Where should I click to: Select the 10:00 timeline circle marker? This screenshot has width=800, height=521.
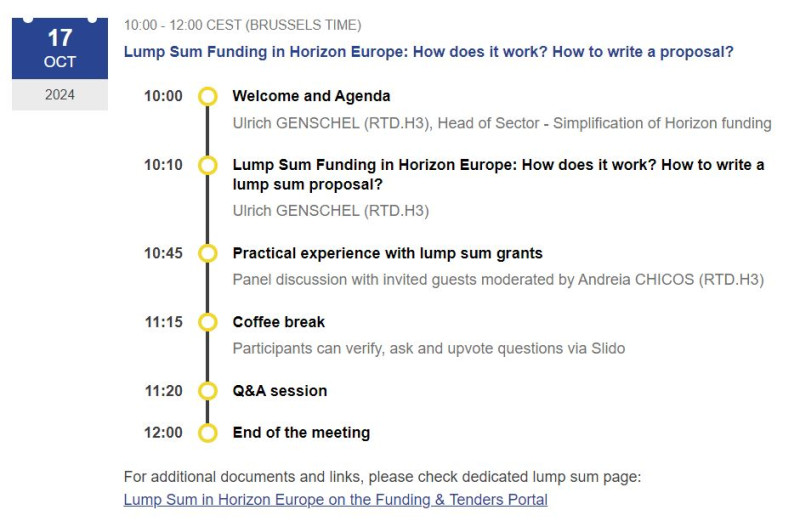point(208,96)
